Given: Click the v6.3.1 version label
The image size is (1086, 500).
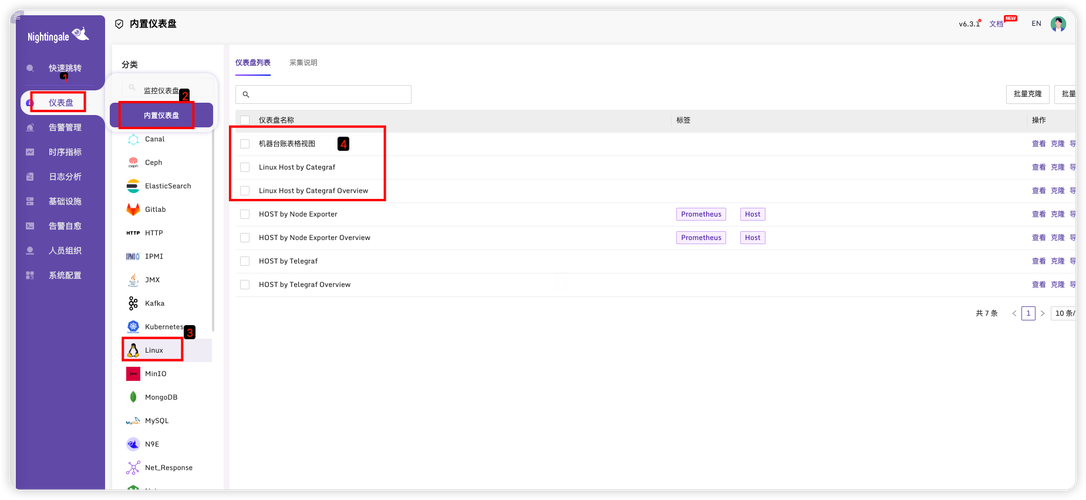Looking at the screenshot, I should click(x=969, y=24).
